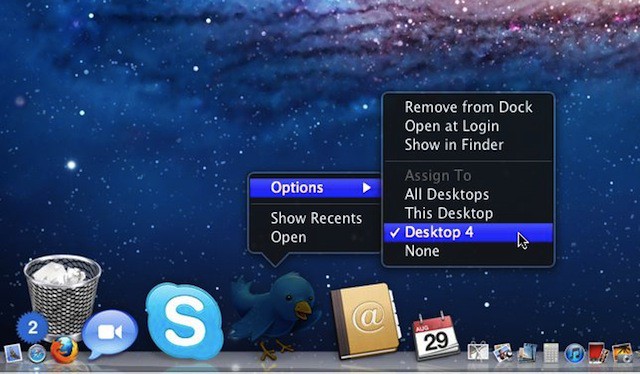Open iCal showing Aug 29
This screenshot has width=640, height=374.
tap(435, 336)
